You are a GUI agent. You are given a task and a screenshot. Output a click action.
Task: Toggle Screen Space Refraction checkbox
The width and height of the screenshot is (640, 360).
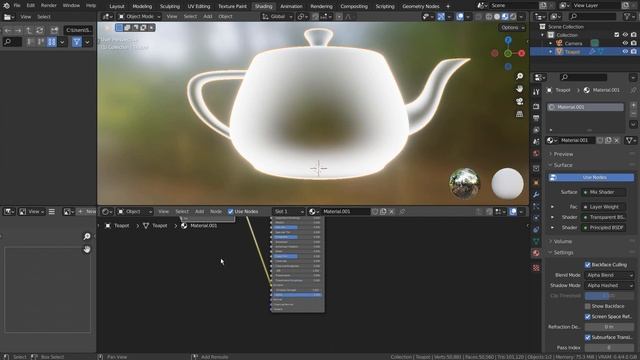tap(588, 317)
